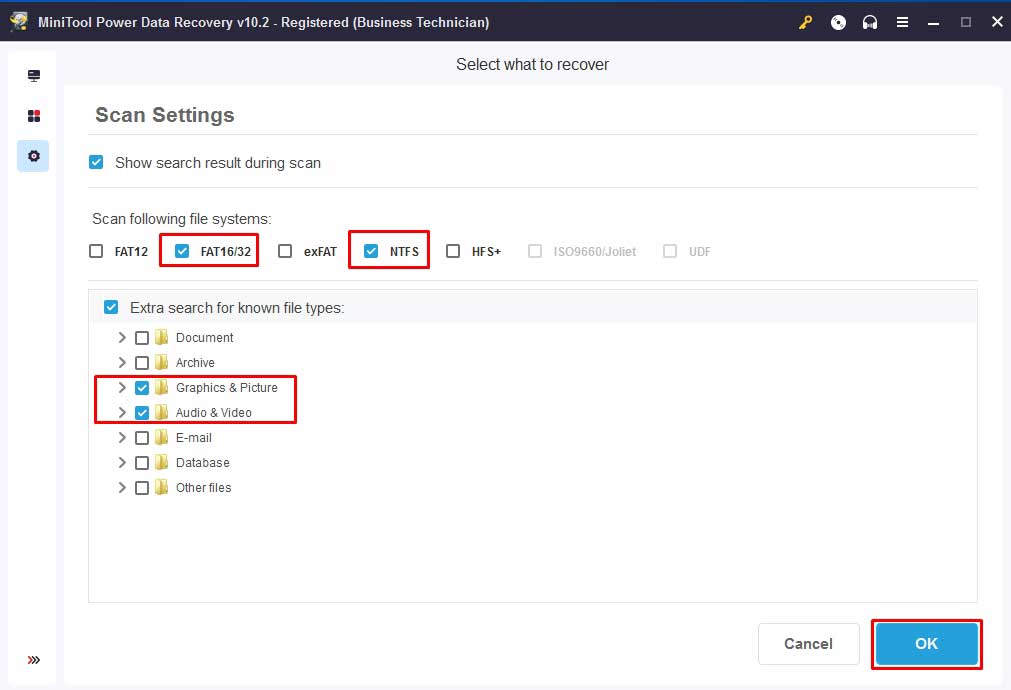Check the Document file type checkbox
This screenshot has width=1011, height=690.
[142, 338]
